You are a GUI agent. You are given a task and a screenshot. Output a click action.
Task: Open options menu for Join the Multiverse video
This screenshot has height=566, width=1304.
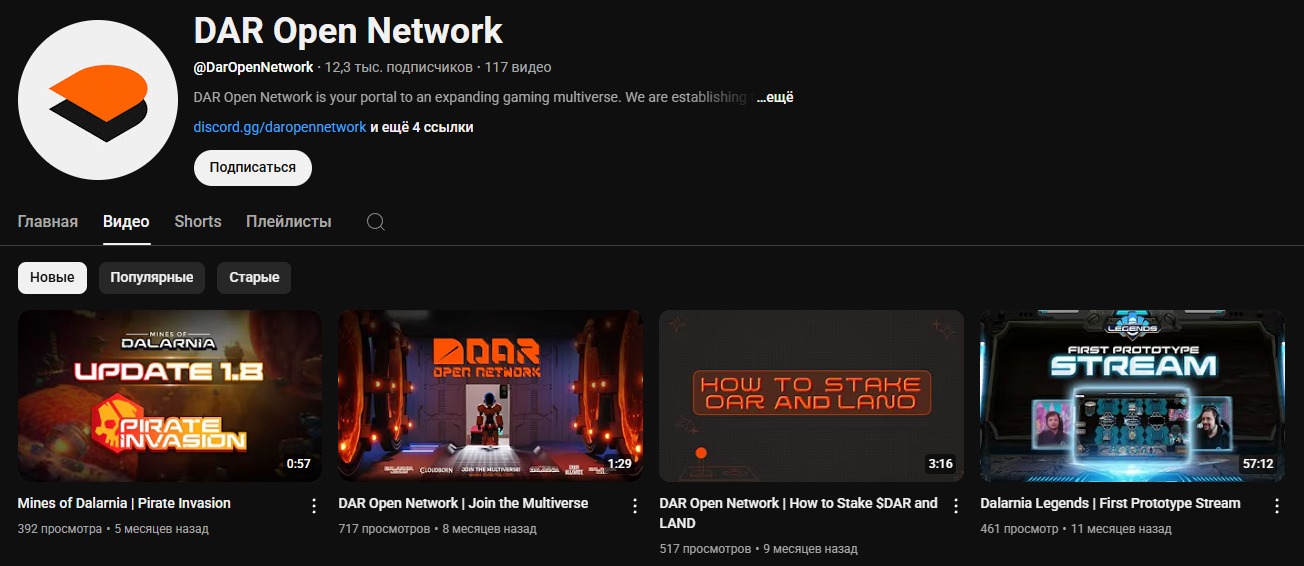pos(635,506)
